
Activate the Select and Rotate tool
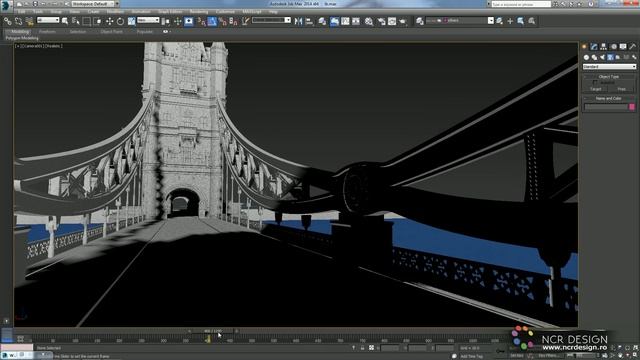click(120, 21)
